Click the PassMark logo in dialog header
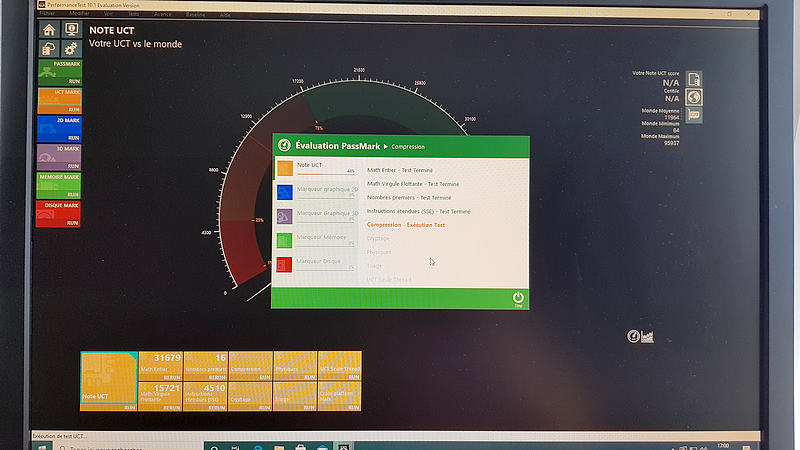 point(284,146)
